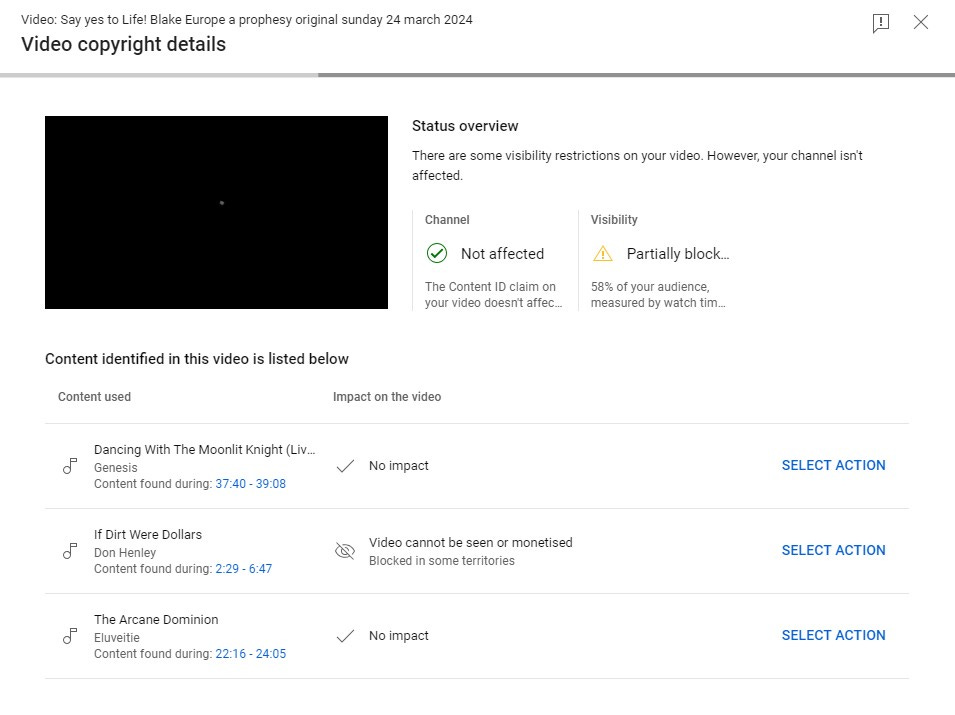This screenshot has height=715, width=955.
Task: Click music note icon for Eluveitie track
Action: (70, 636)
